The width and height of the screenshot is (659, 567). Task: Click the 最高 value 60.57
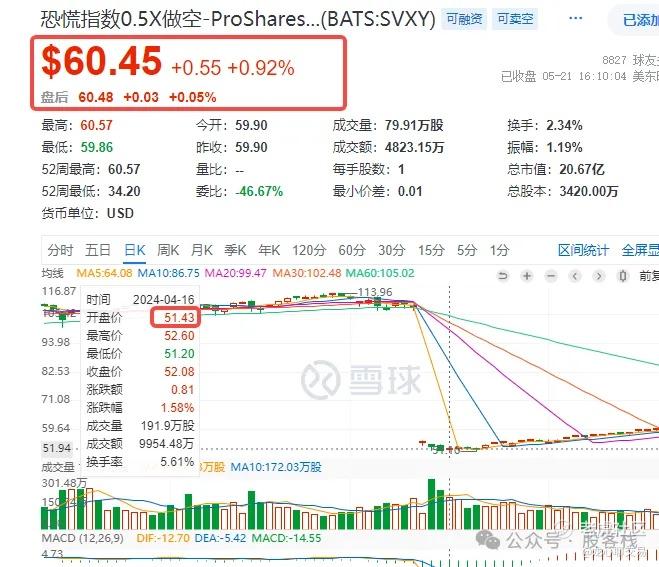click(x=96, y=125)
